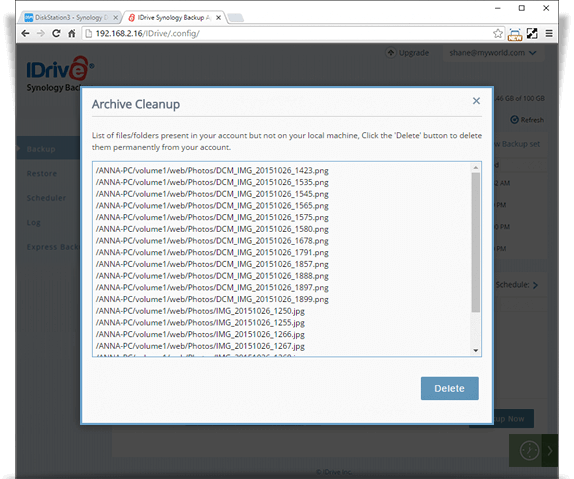Click the forward navigation arrow
Viewport: 574px width, 479px height.
41,33
